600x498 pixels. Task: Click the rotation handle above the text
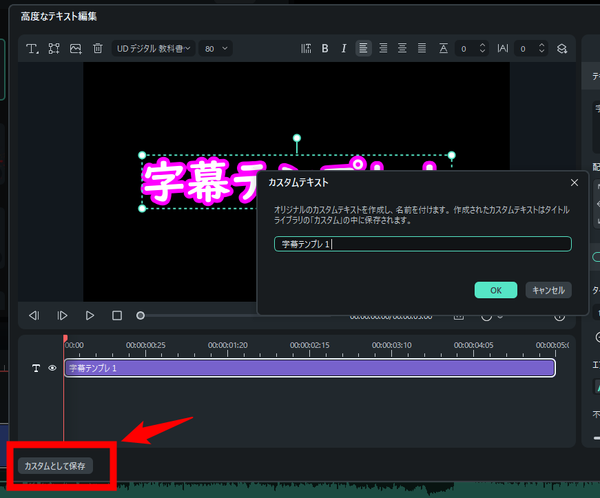(x=297, y=138)
